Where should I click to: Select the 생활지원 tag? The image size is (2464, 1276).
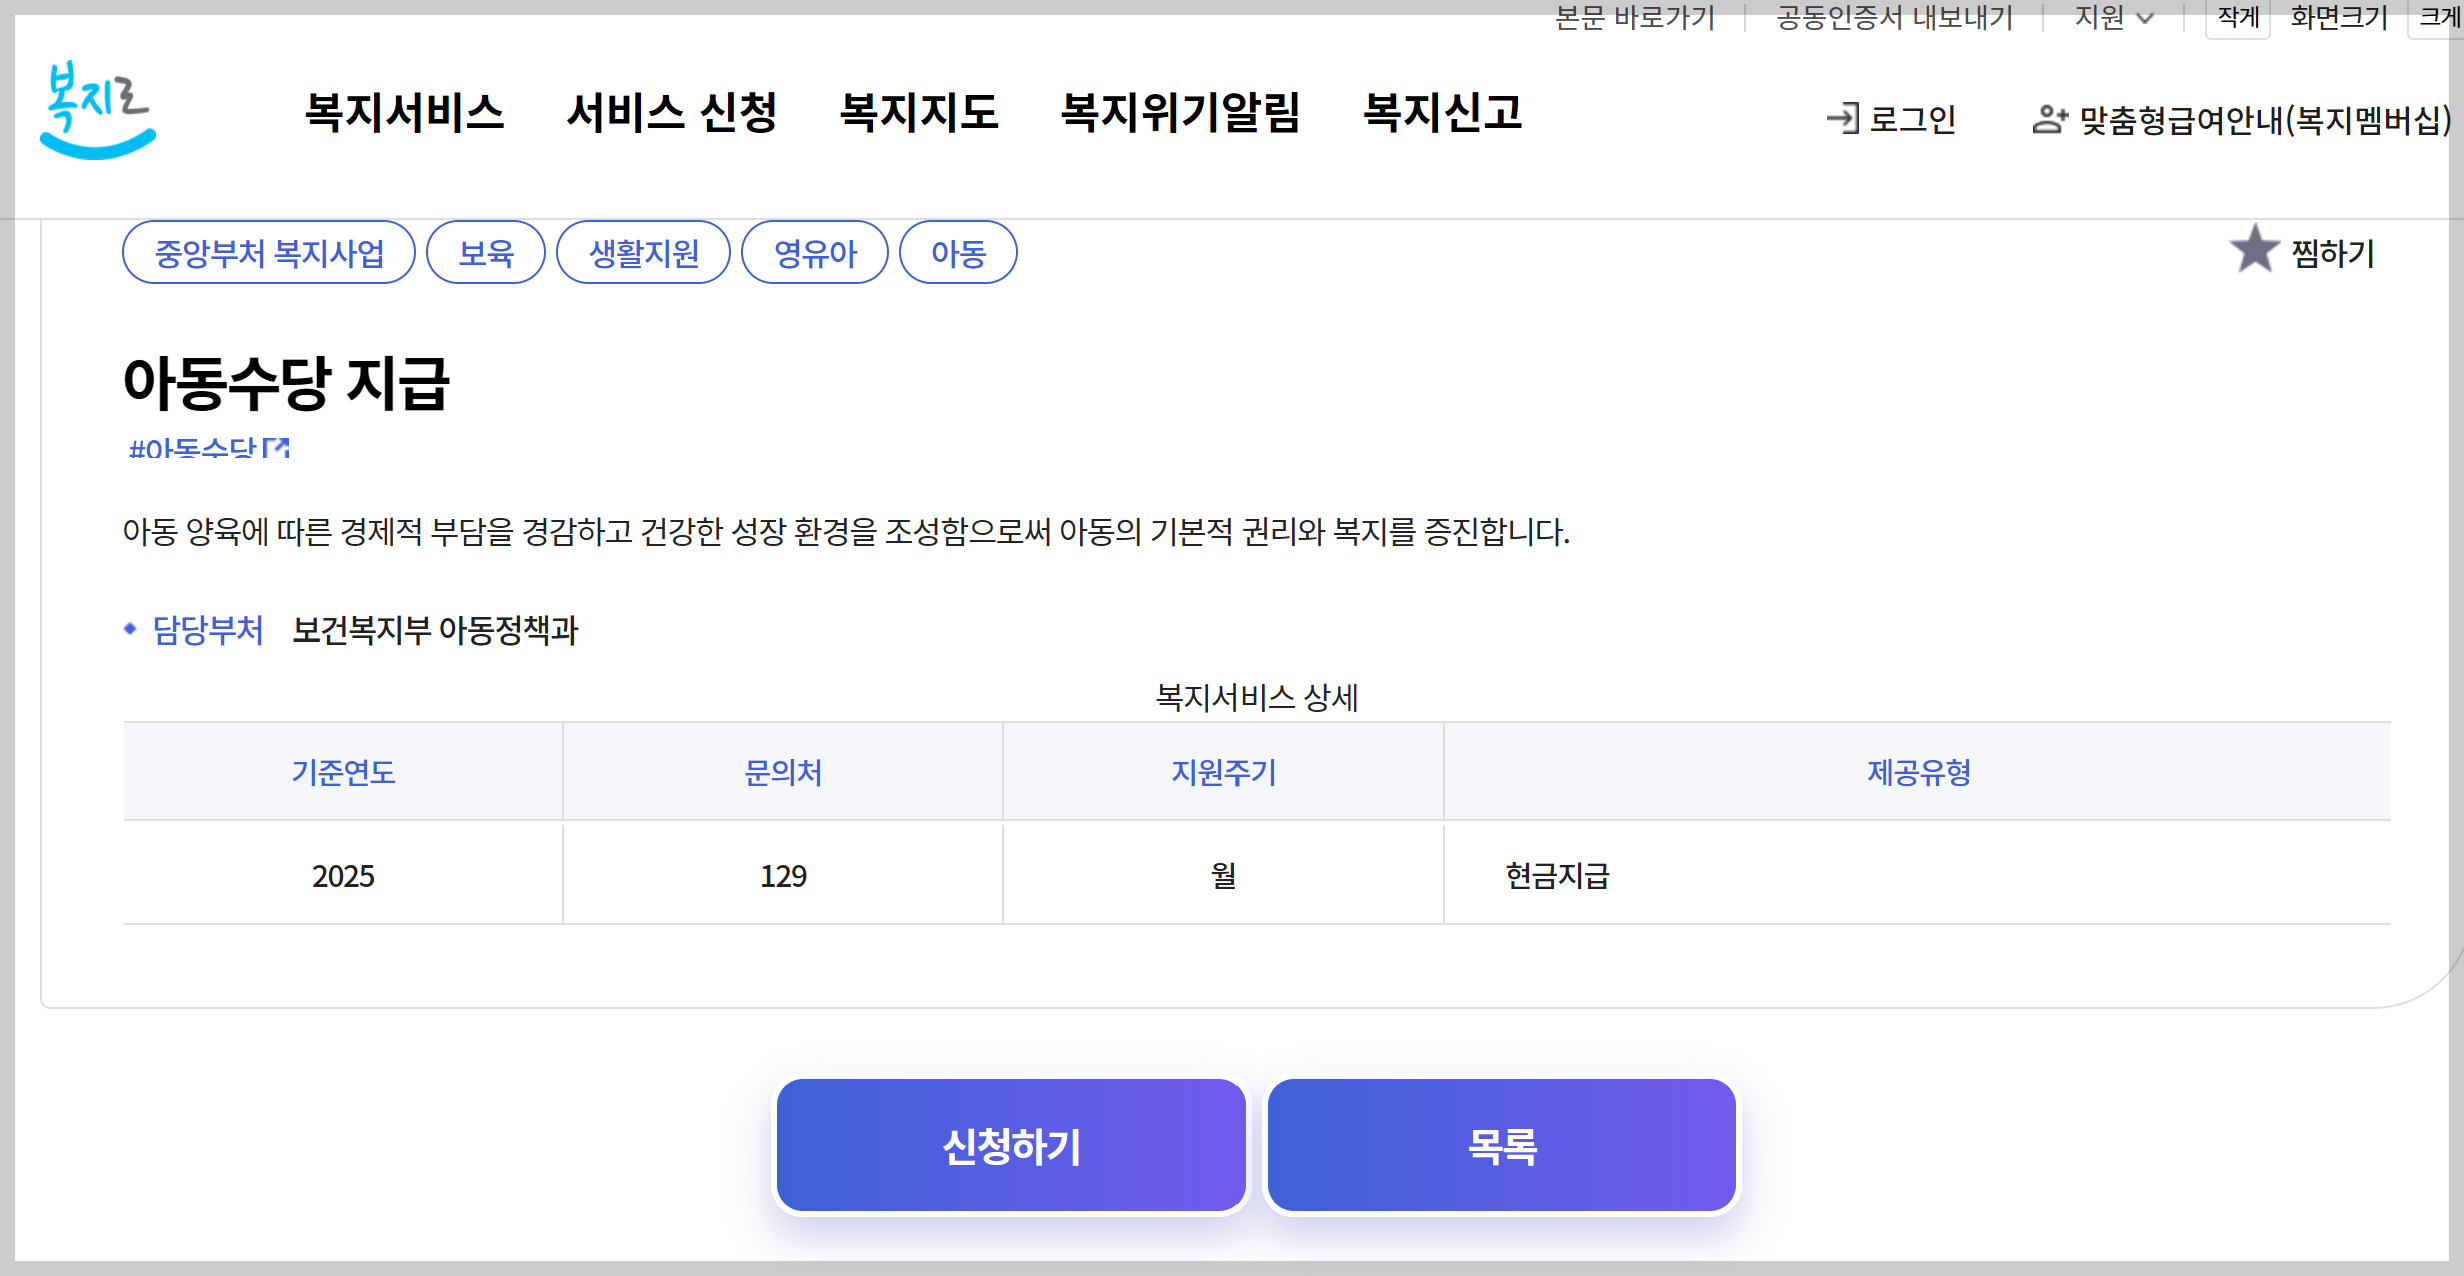click(x=643, y=253)
